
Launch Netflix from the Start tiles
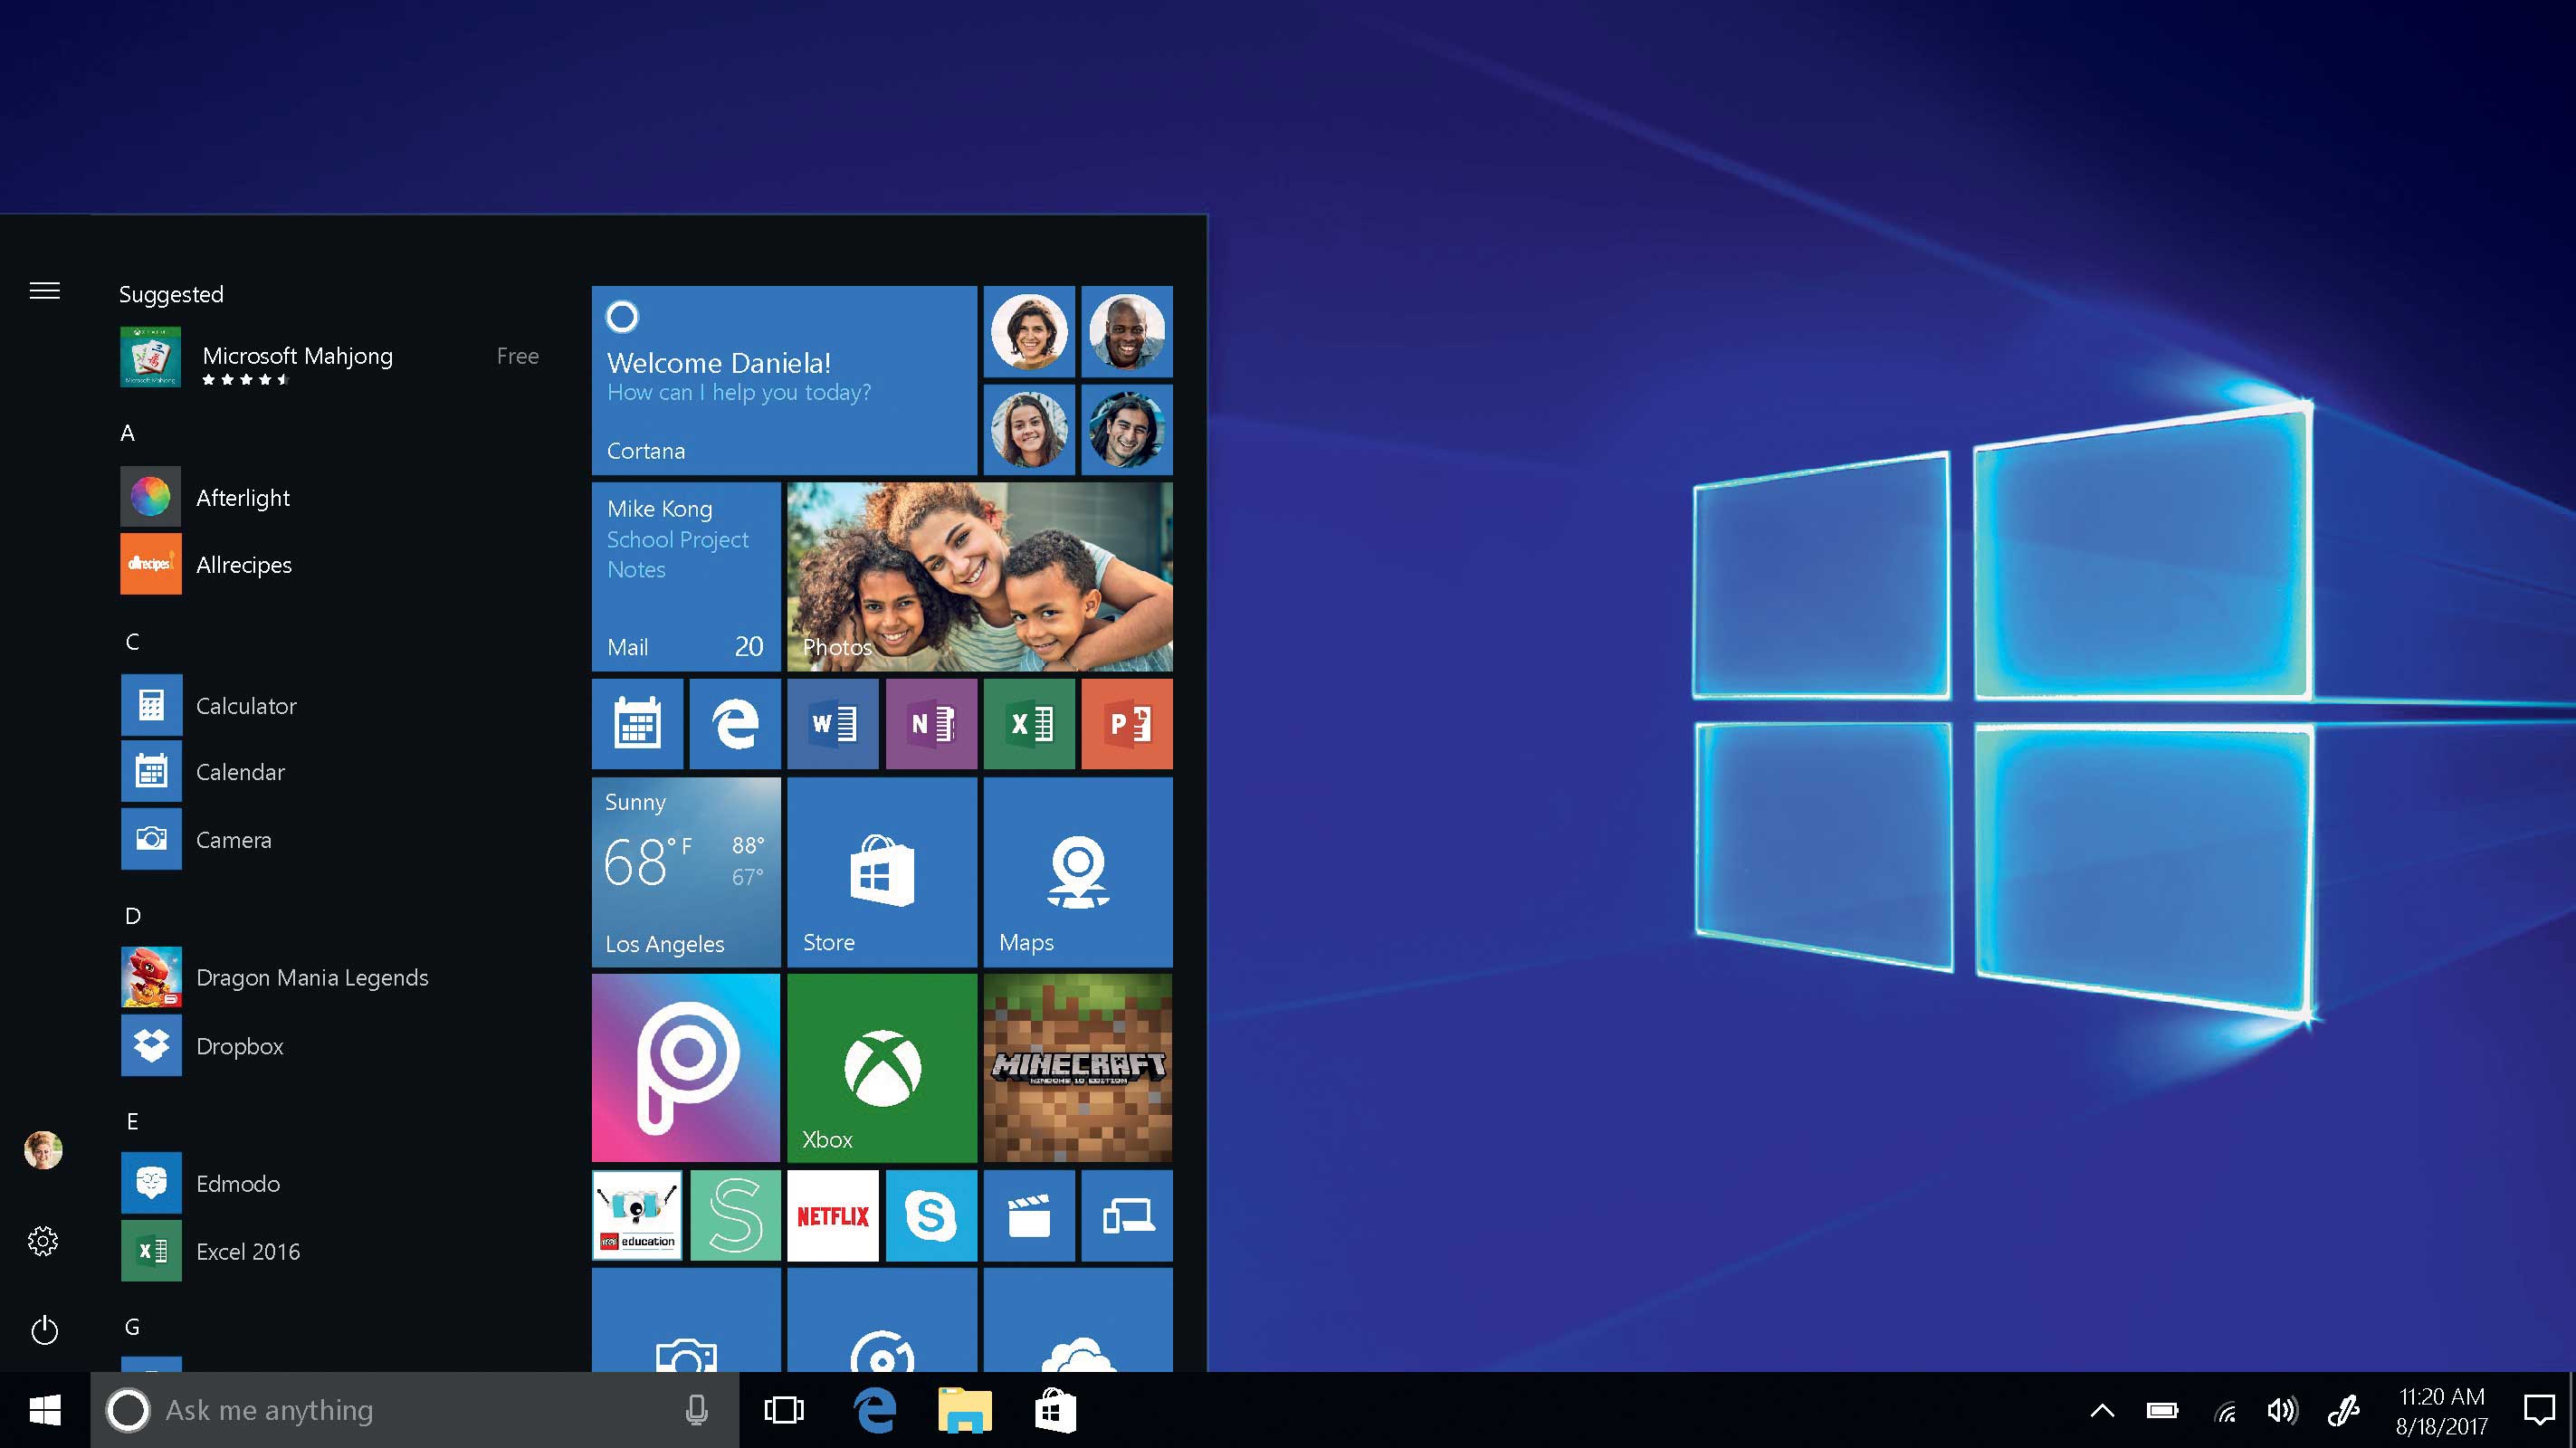pos(832,1215)
